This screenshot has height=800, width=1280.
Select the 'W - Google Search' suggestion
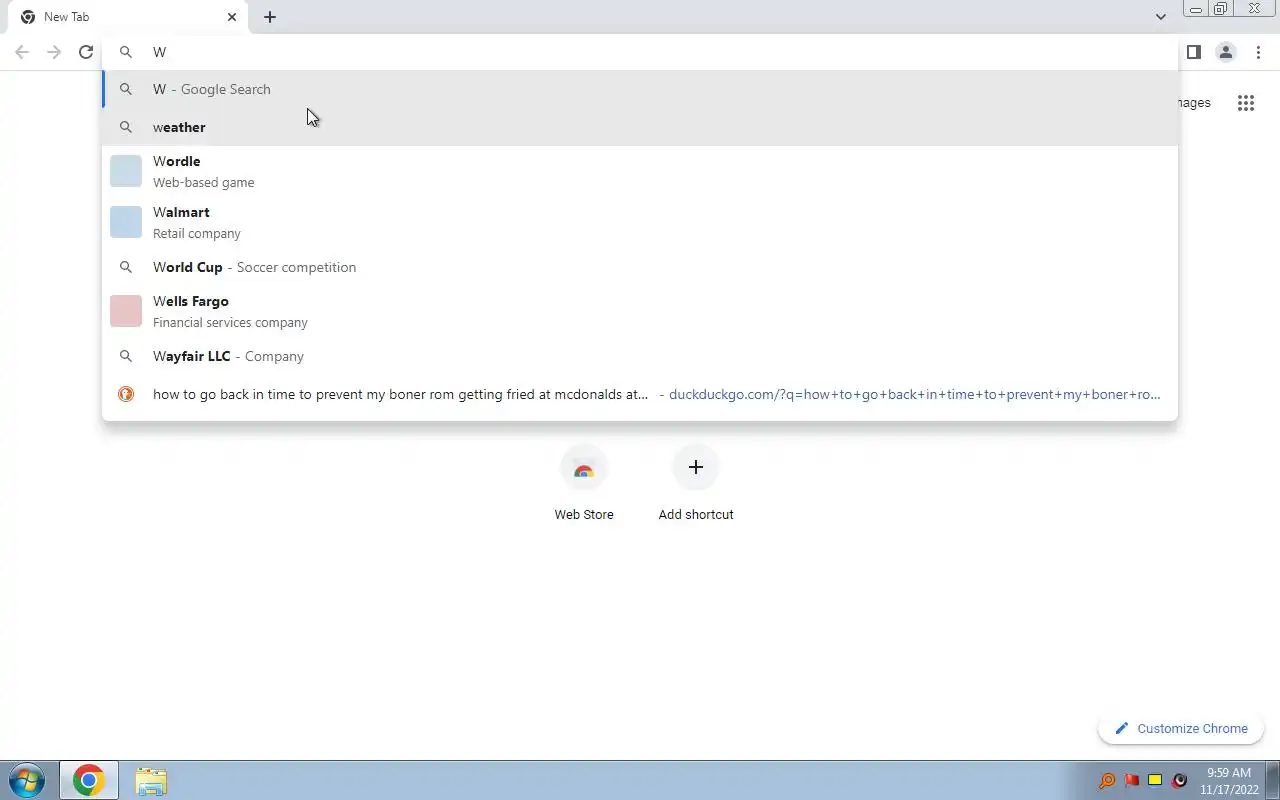click(640, 89)
